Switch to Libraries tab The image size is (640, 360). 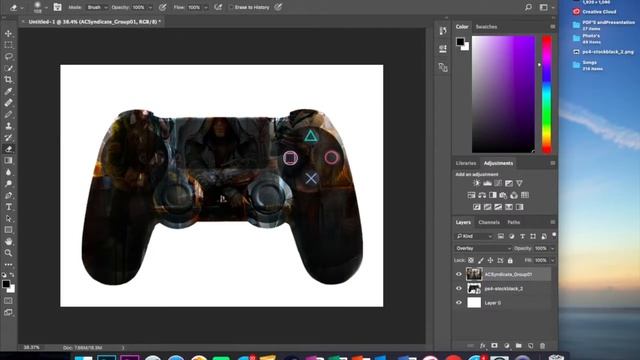coord(466,163)
